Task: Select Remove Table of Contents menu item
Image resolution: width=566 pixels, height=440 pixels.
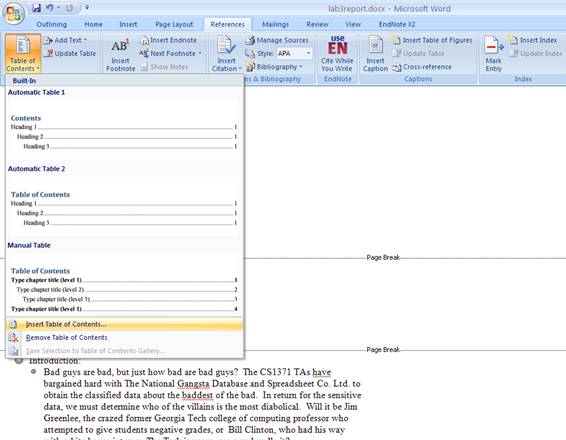Action: [x=124, y=337]
